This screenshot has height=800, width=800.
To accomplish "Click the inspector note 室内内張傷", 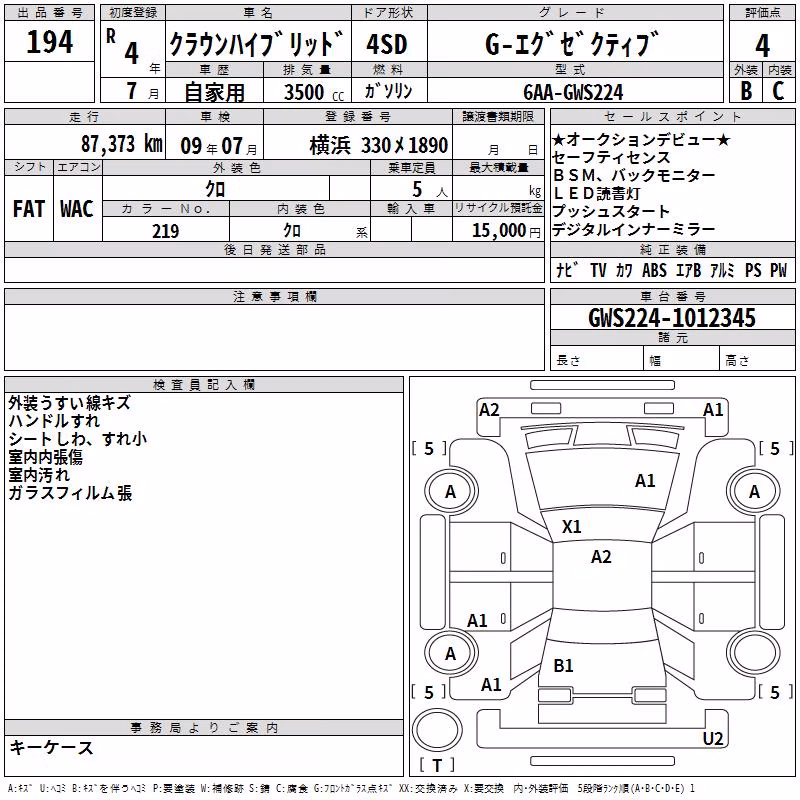I will [x=45, y=457].
